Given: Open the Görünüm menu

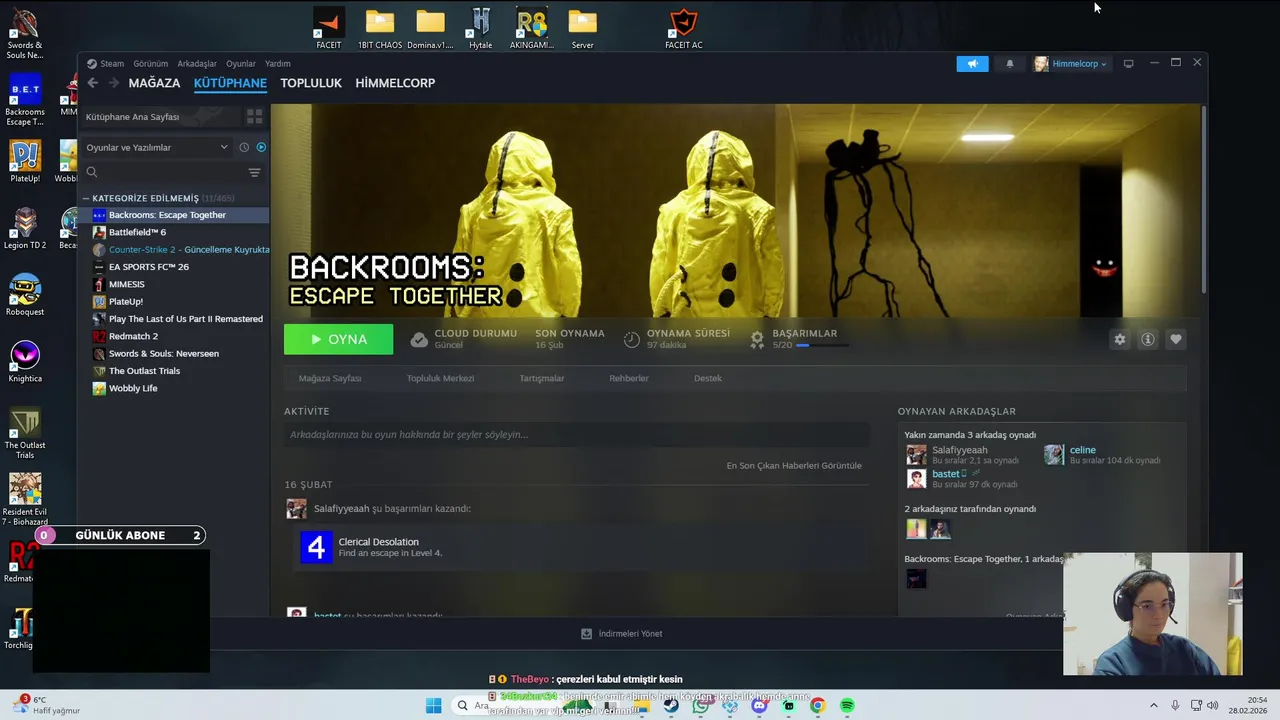Looking at the screenshot, I should (150, 63).
